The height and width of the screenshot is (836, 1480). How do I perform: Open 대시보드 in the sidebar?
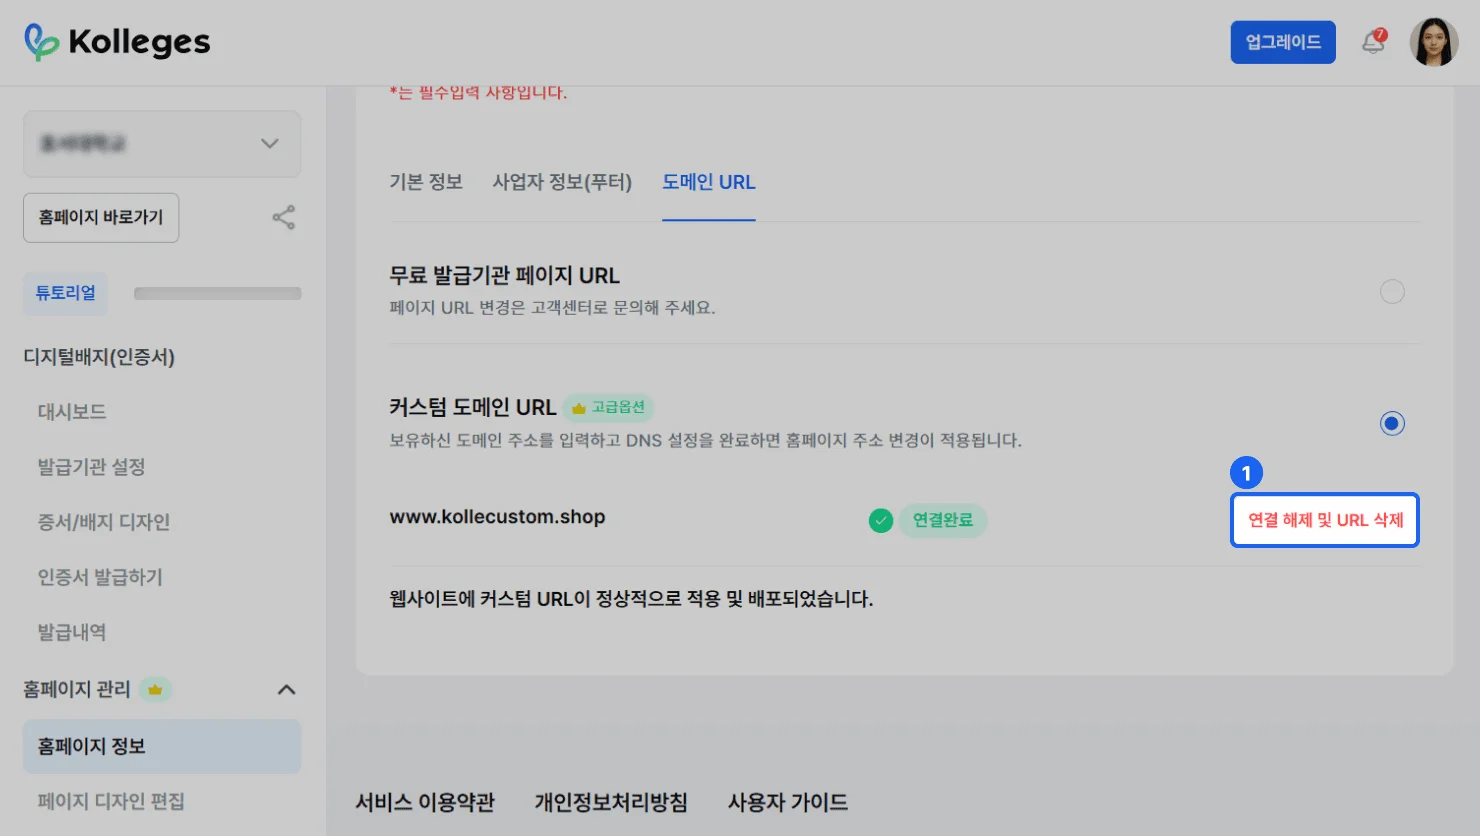click(x=72, y=412)
